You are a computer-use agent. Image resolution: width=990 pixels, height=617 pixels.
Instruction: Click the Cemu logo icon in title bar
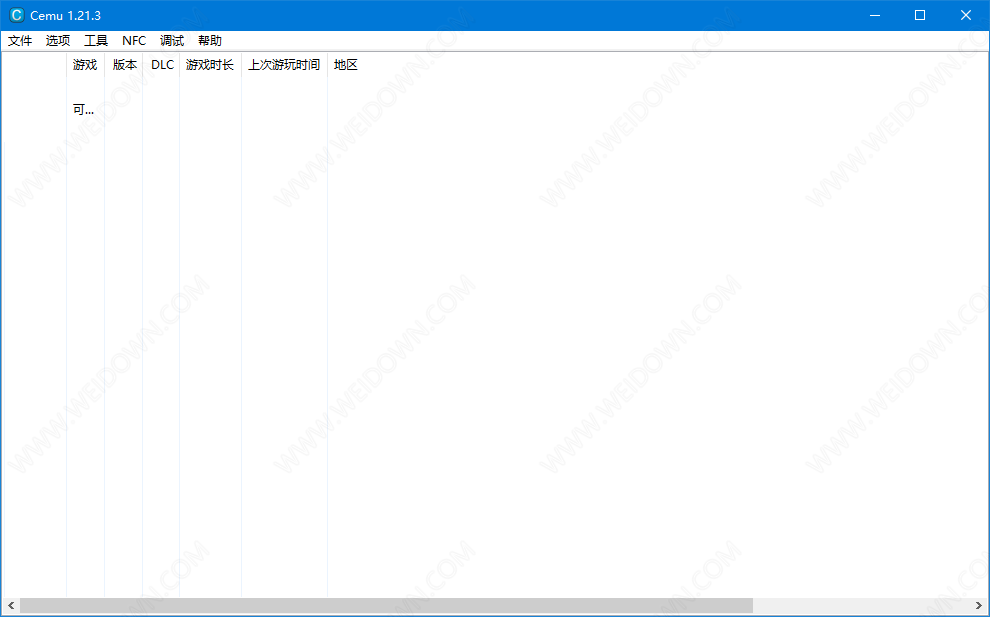16,15
